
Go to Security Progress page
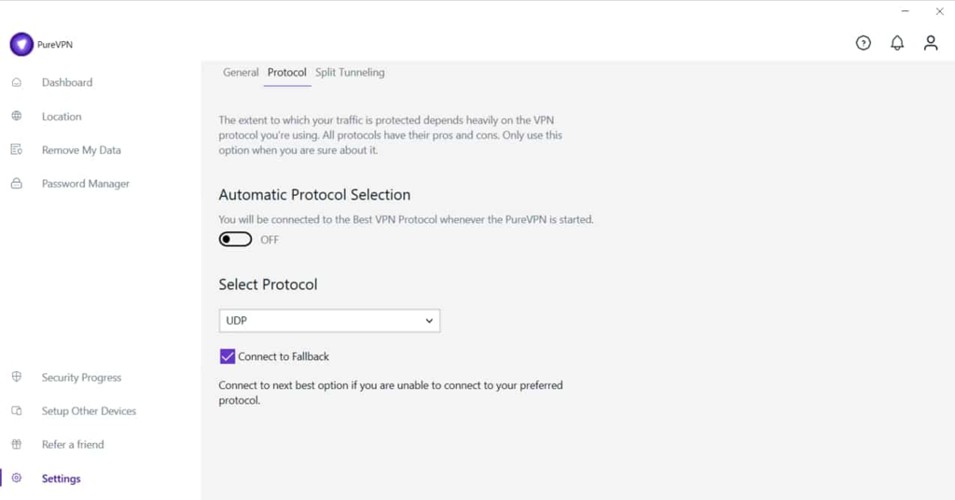[x=81, y=378]
